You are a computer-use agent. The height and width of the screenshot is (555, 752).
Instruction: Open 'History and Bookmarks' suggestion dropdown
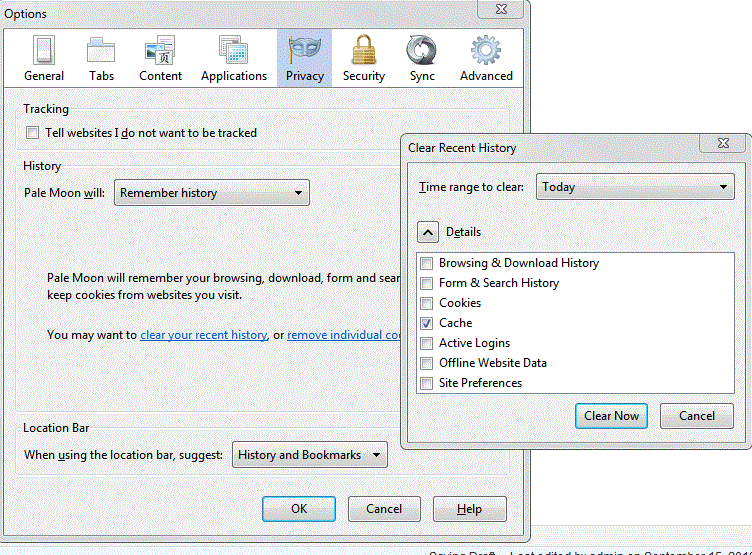310,455
